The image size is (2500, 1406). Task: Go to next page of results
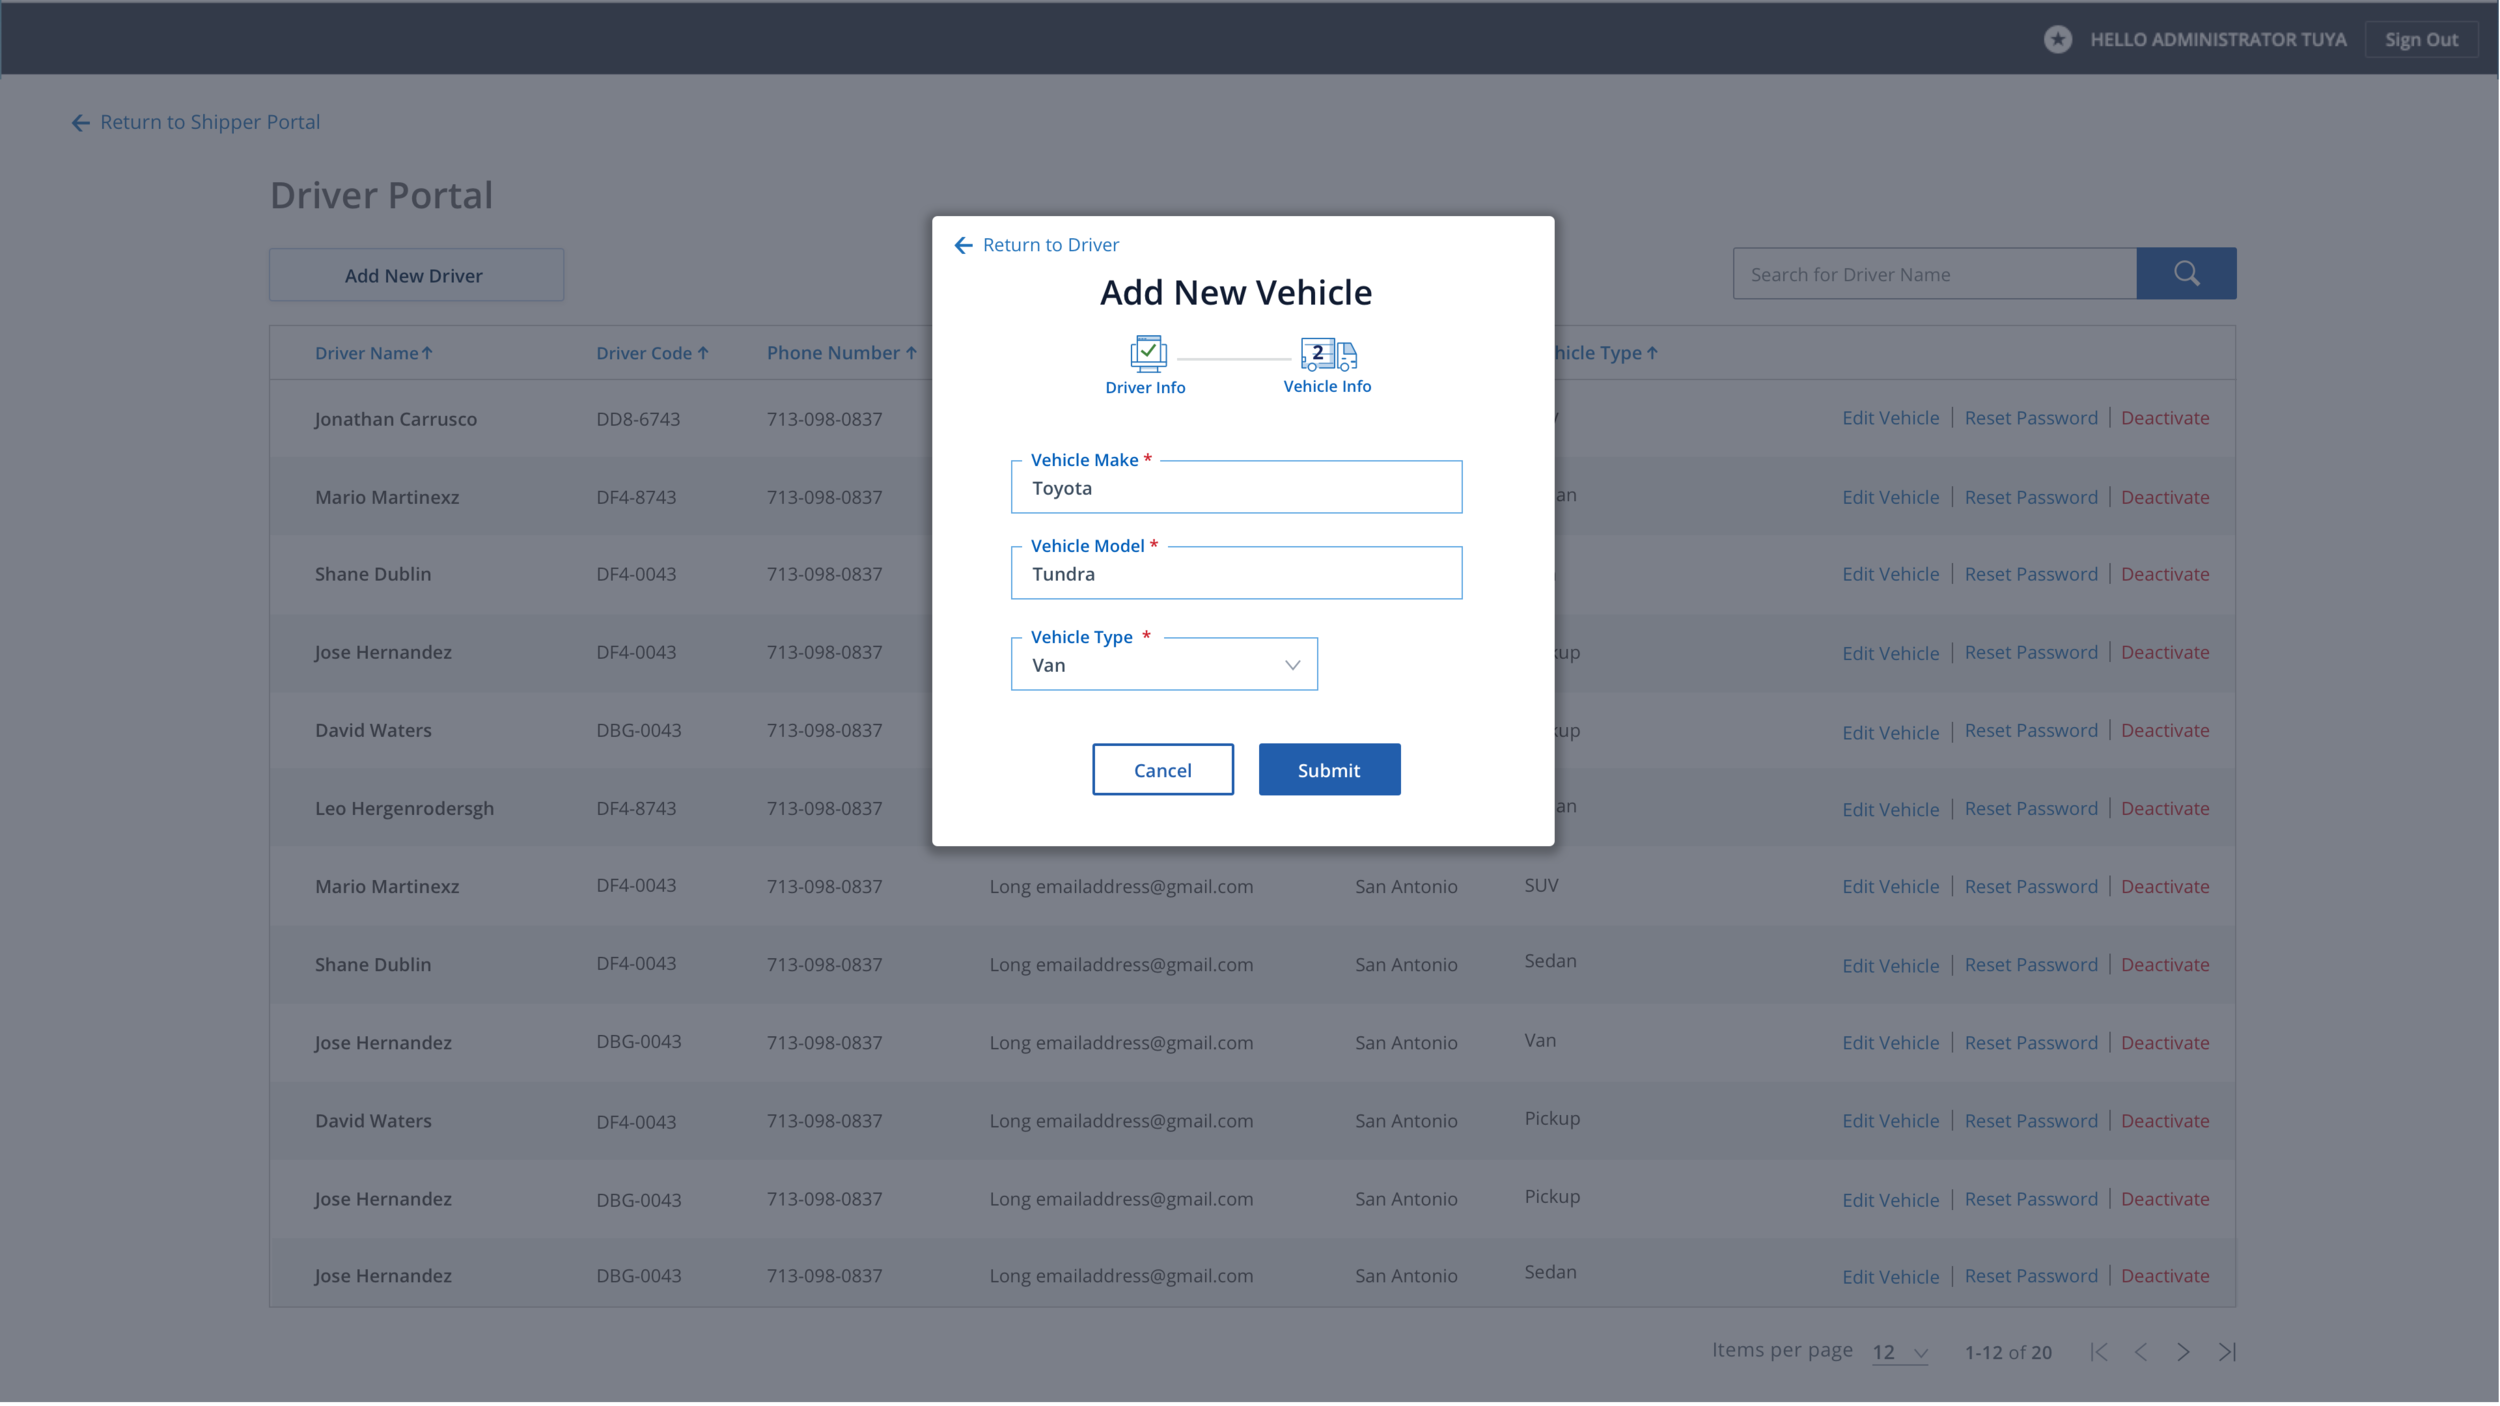[x=2183, y=1352]
